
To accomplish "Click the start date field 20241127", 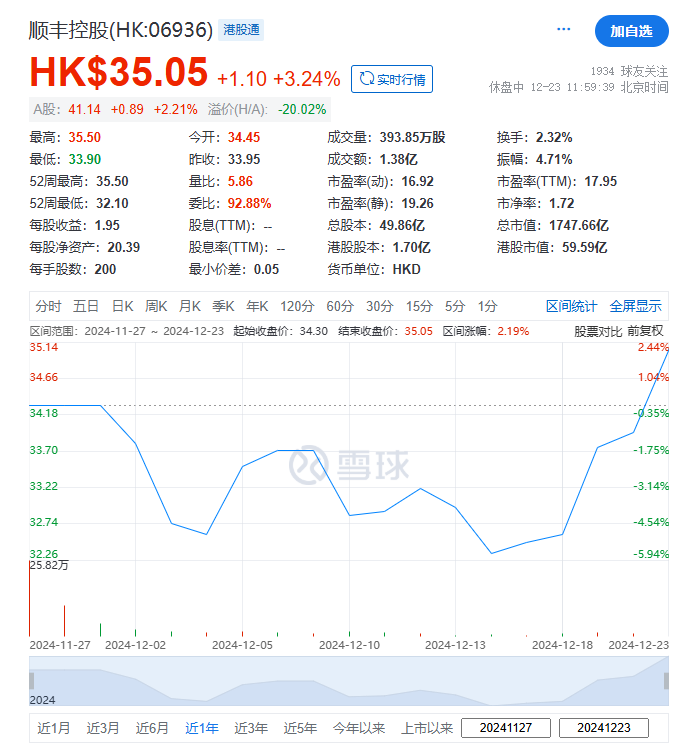I will [506, 728].
